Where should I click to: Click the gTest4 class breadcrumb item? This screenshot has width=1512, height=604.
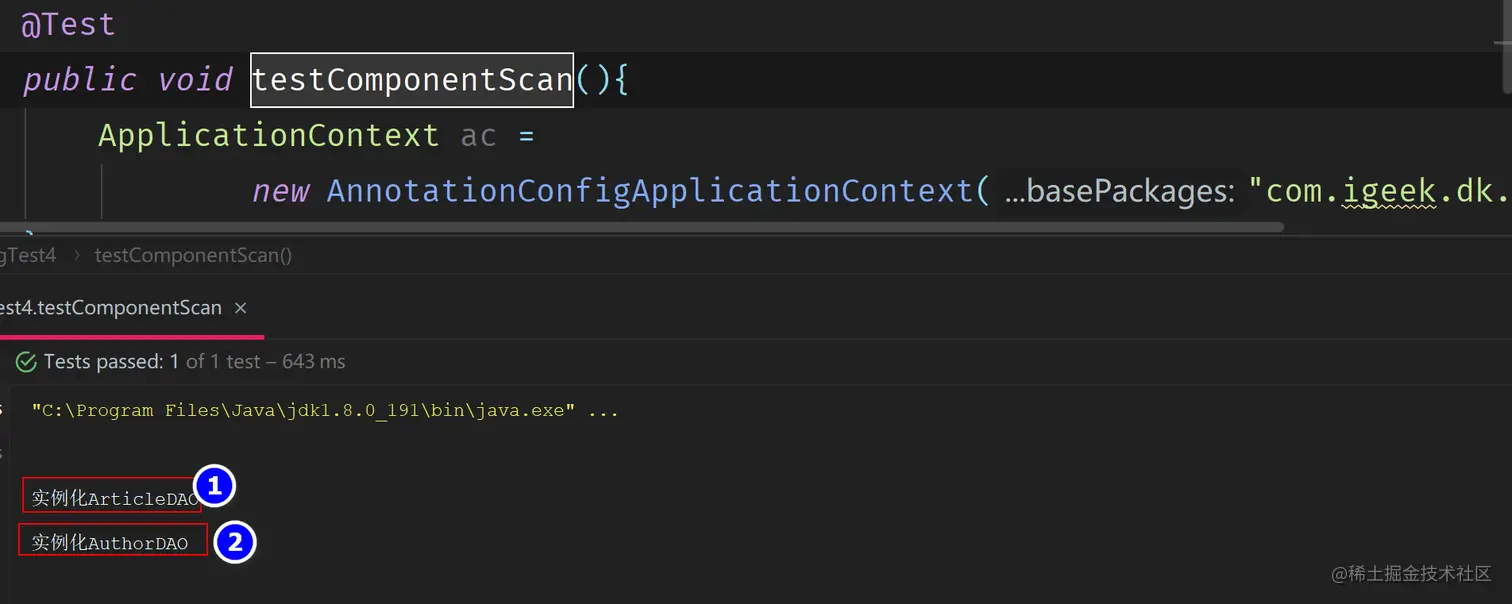pos(28,256)
